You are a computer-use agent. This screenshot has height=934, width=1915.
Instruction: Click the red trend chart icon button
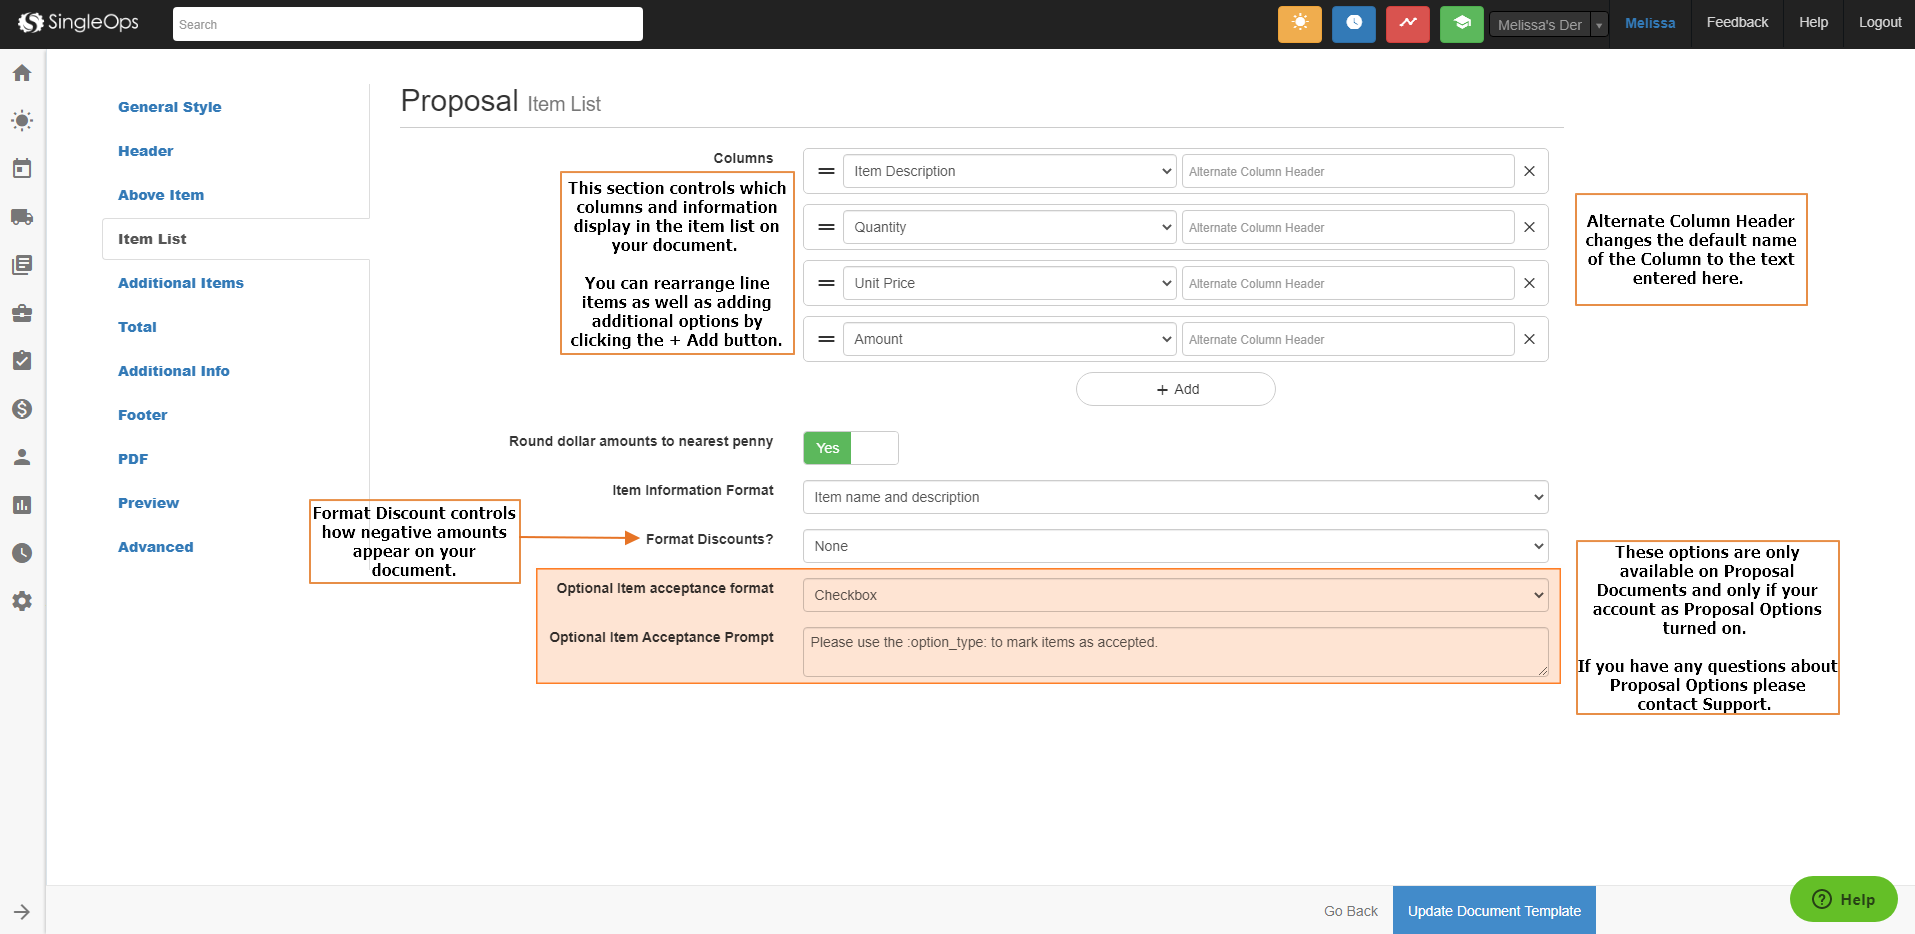coord(1407,24)
